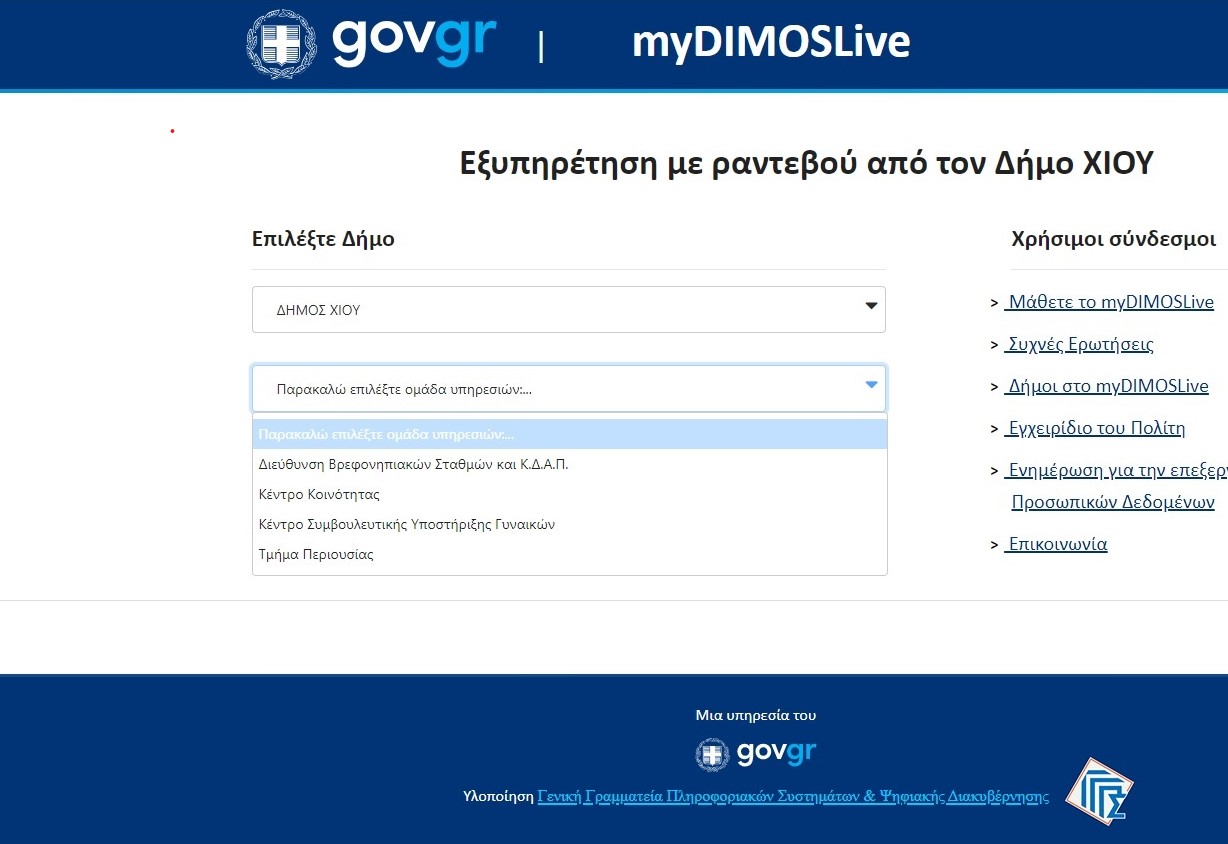Open the Δήμοι στο myDIMOSLive link
This screenshot has height=844, width=1228.
click(1106, 386)
